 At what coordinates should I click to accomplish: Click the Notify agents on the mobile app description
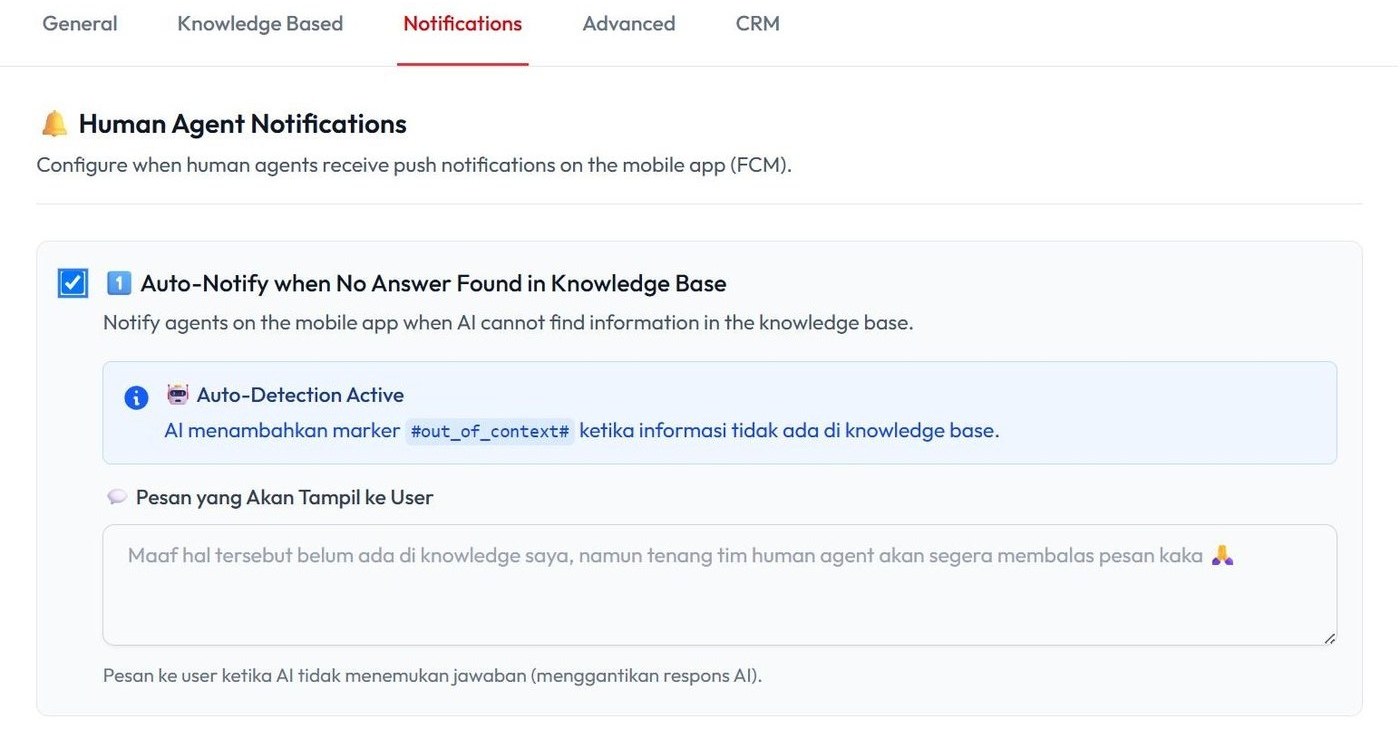point(508,323)
